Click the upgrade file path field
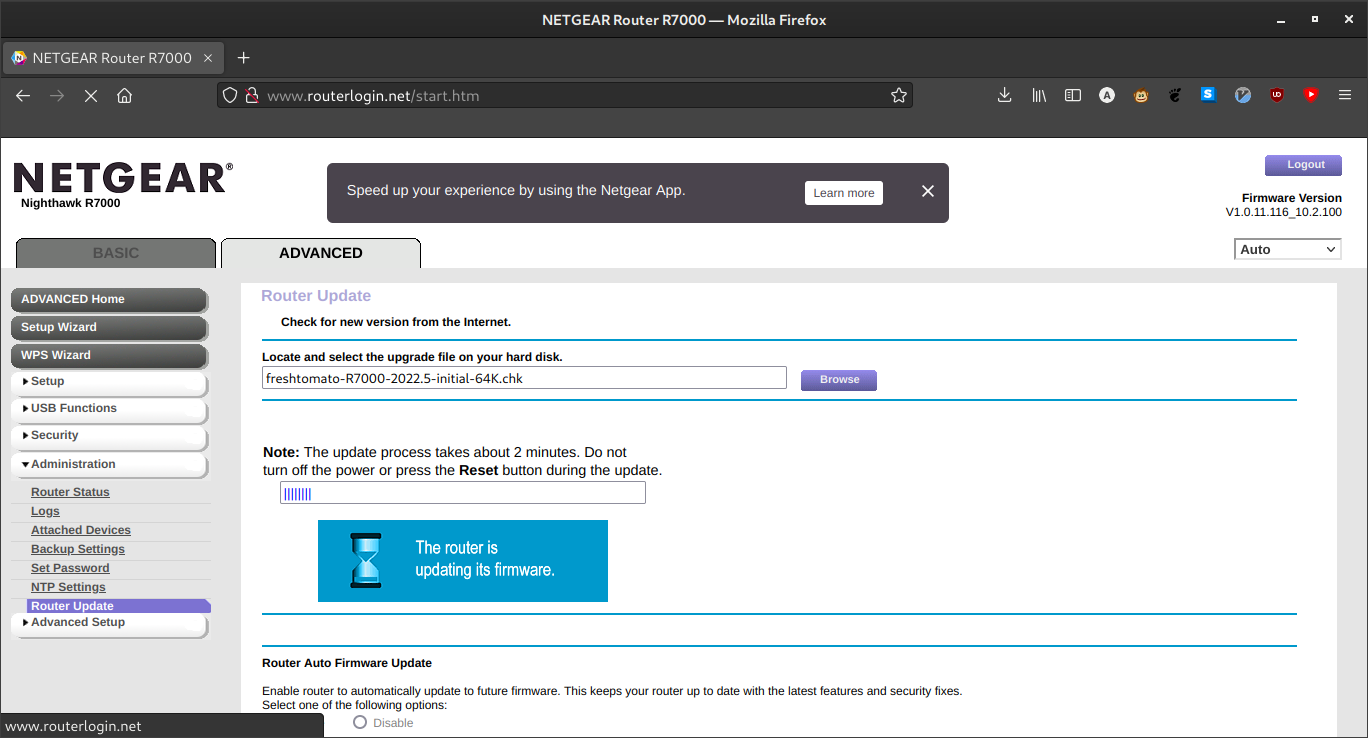The image size is (1368, 738). tap(524, 378)
